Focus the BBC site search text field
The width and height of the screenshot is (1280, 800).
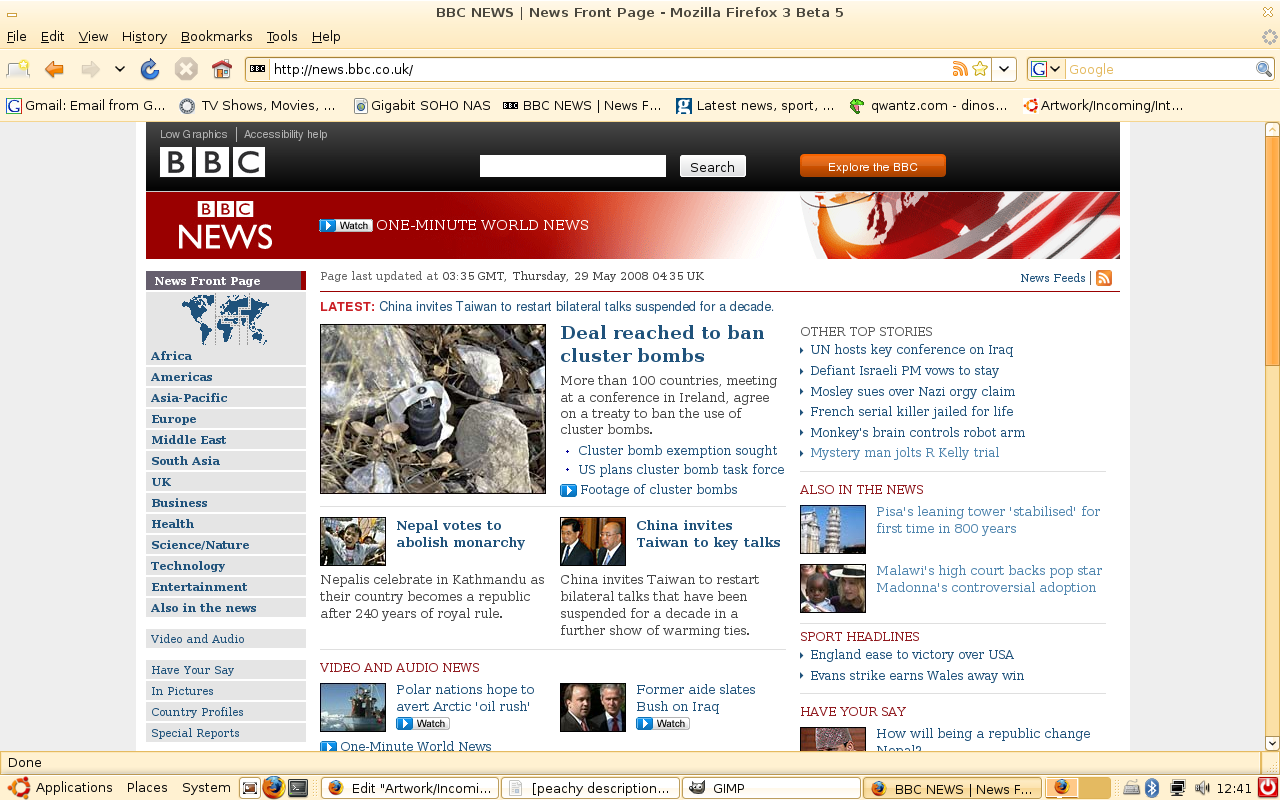573,166
